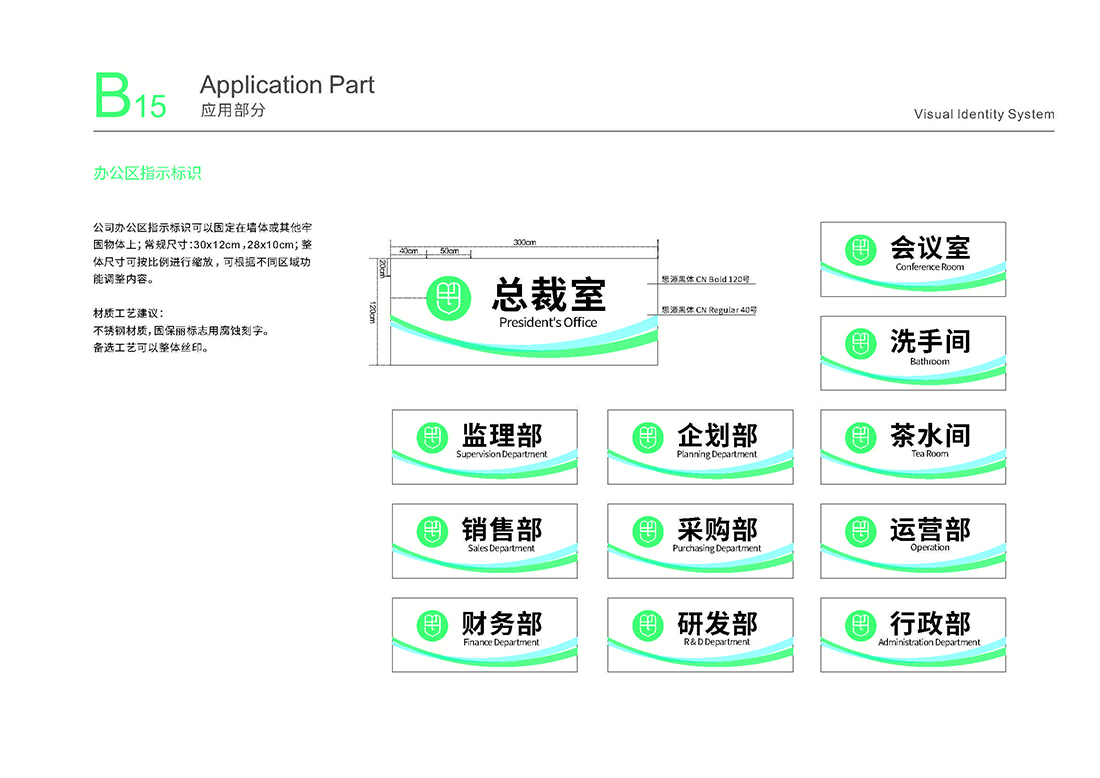The width and height of the screenshot is (1100, 778).
Task: Click the green logo beside 茶水间 Tea Room
Action: [x=860, y=437]
